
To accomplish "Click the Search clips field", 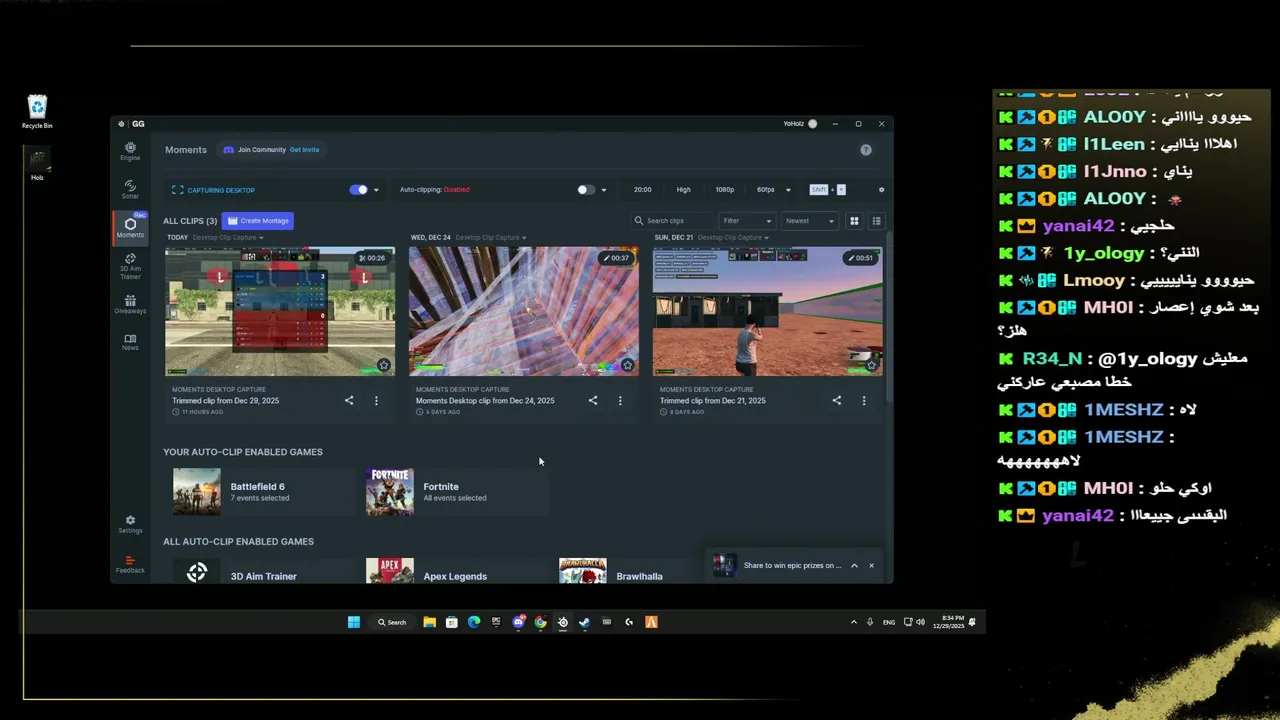I will [672, 221].
